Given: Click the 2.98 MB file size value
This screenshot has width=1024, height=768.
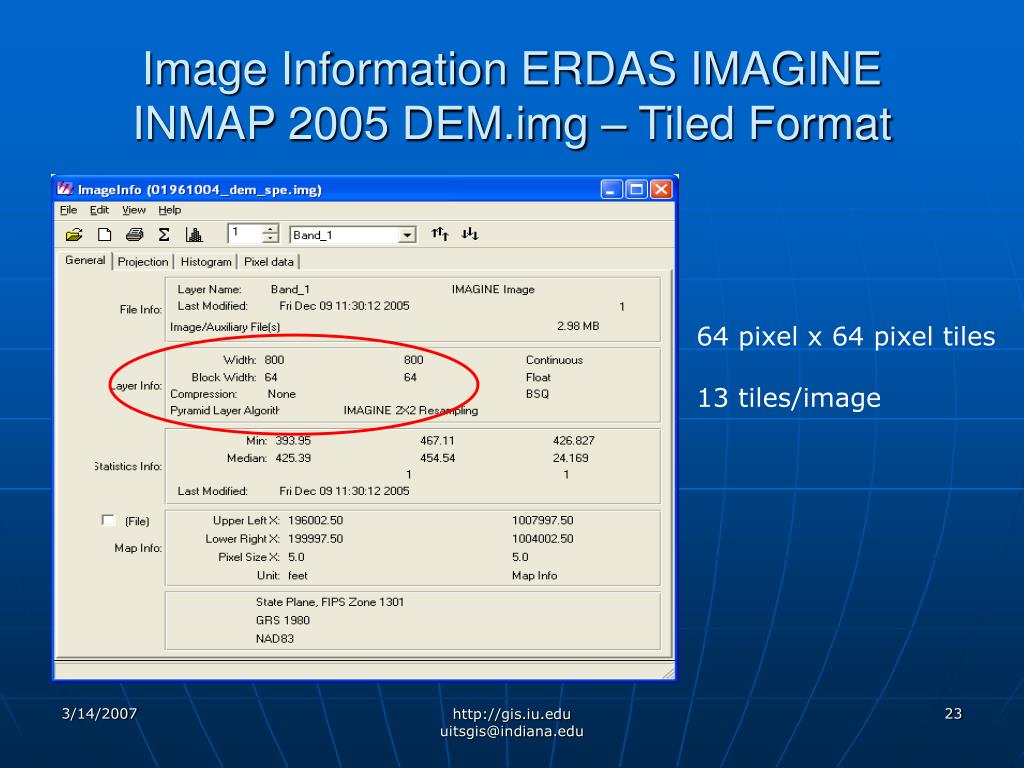Looking at the screenshot, I should [x=578, y=326].
